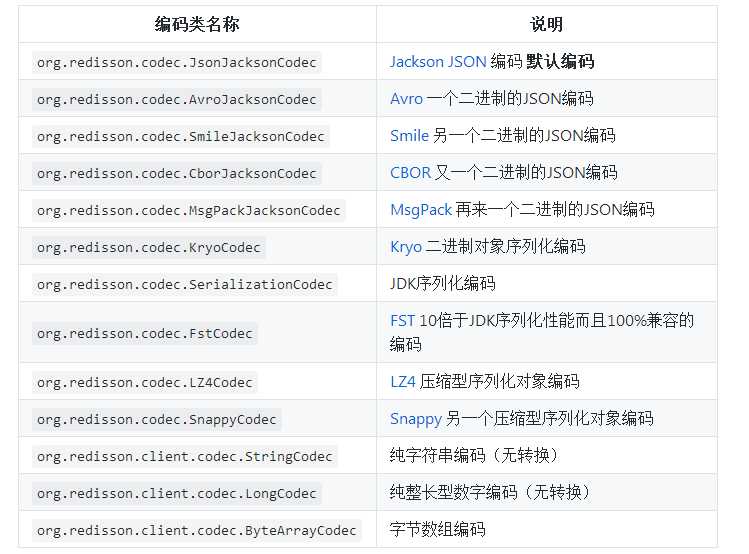This screenshot has height=554, width=749.
Task: Select org.redisson.codec.SerializationCodec code text
Action: tap(185, 285)
